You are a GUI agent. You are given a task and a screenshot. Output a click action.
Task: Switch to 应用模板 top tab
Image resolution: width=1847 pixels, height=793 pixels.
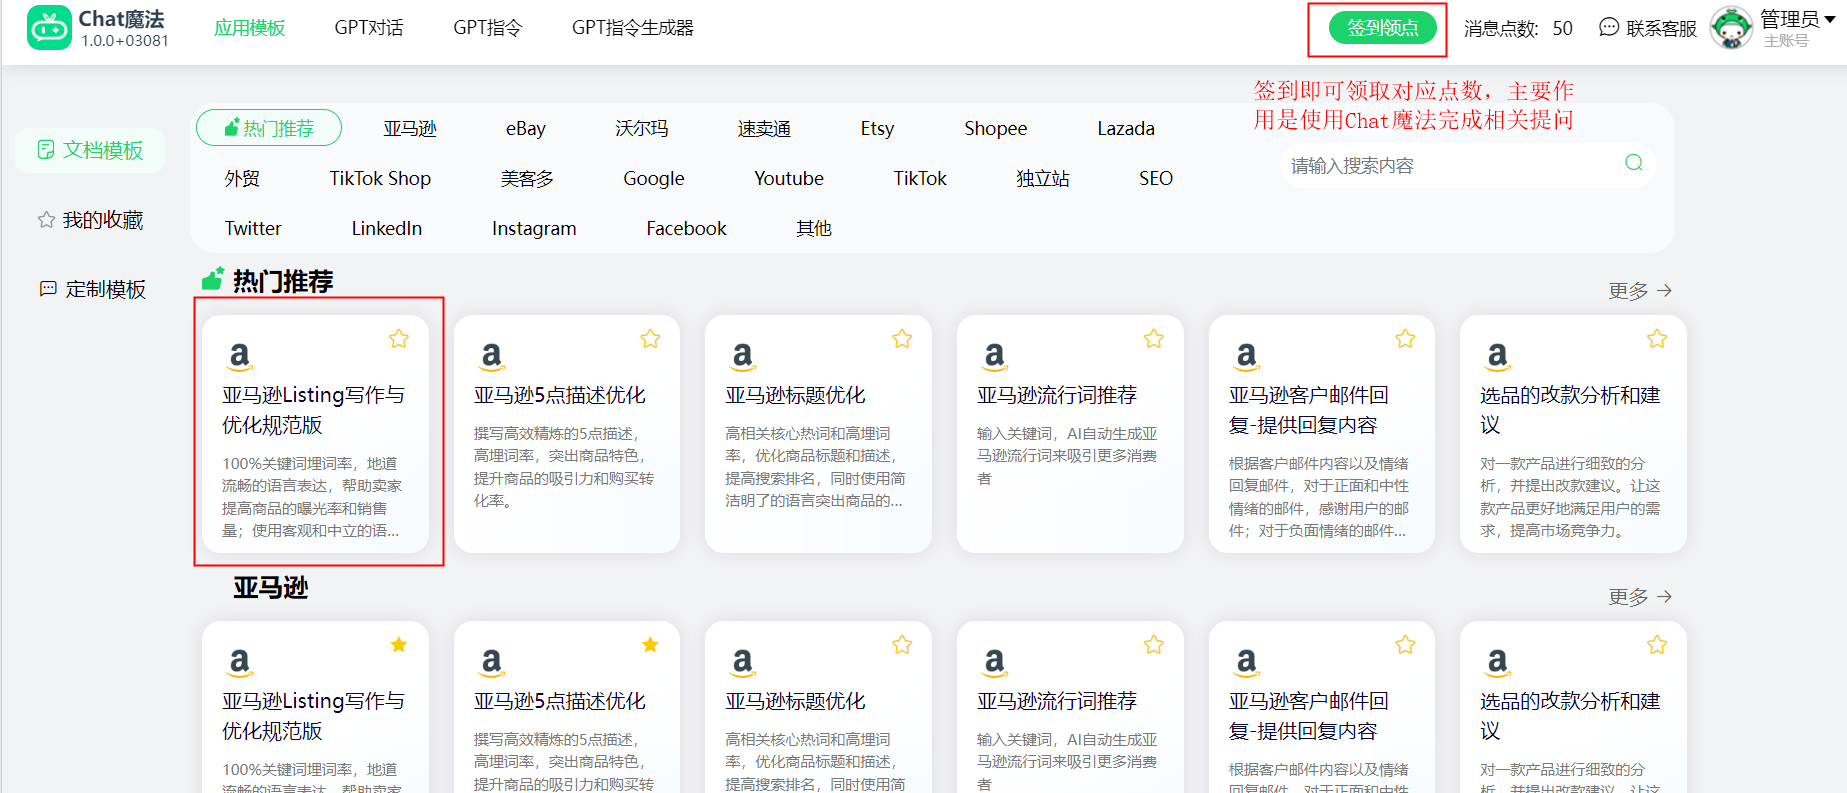point(250,28)
